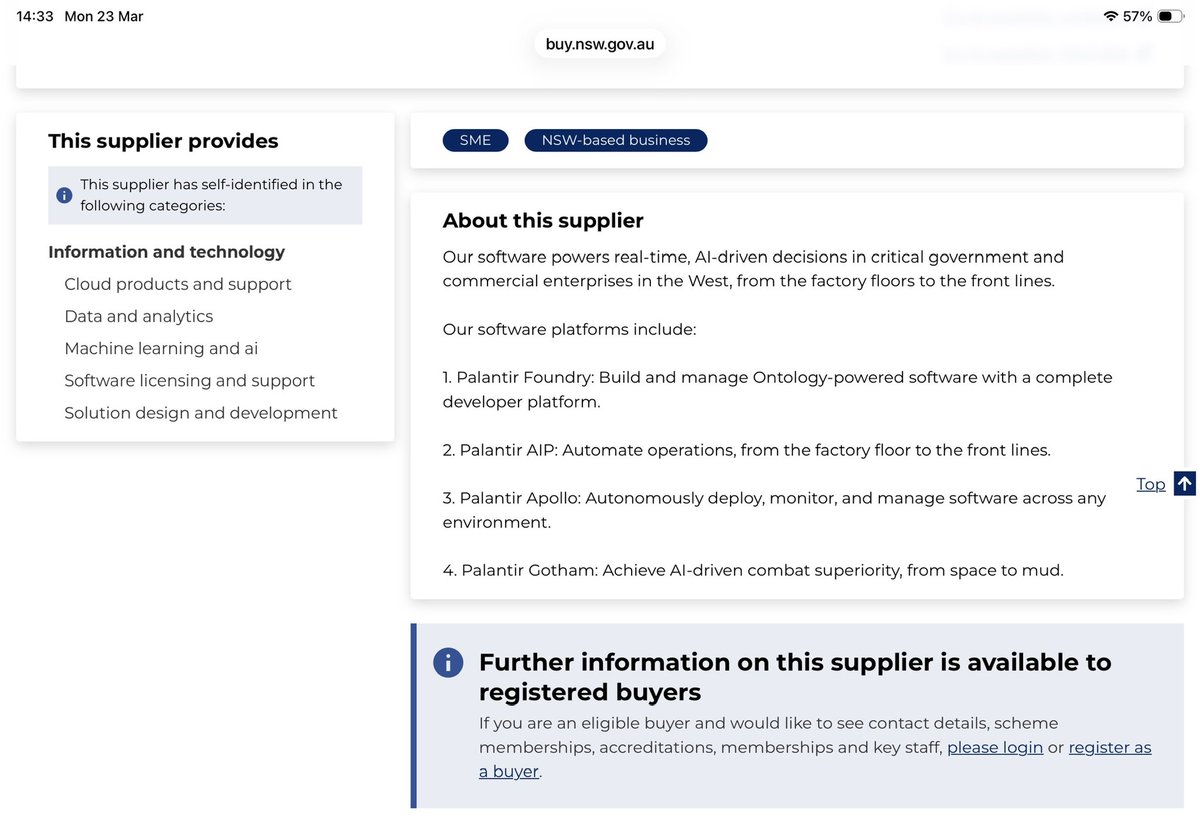Click the Palantir AIP description line
1200x838 pixels.
point(747,450)
